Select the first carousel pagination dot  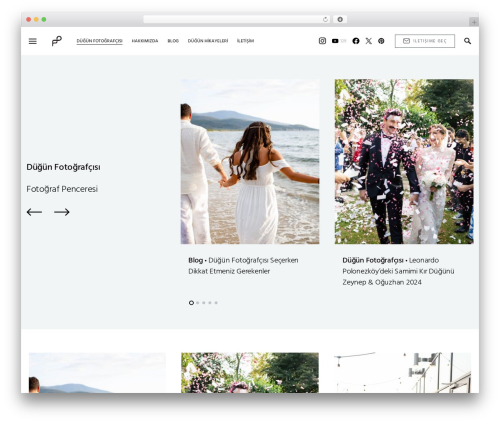[191, 303]
